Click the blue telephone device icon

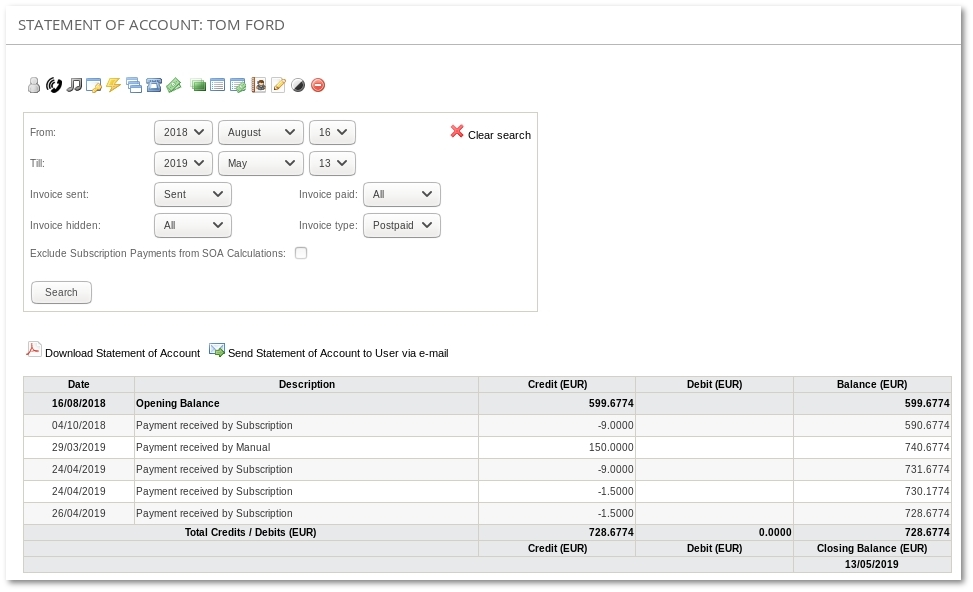coord(154,86)
